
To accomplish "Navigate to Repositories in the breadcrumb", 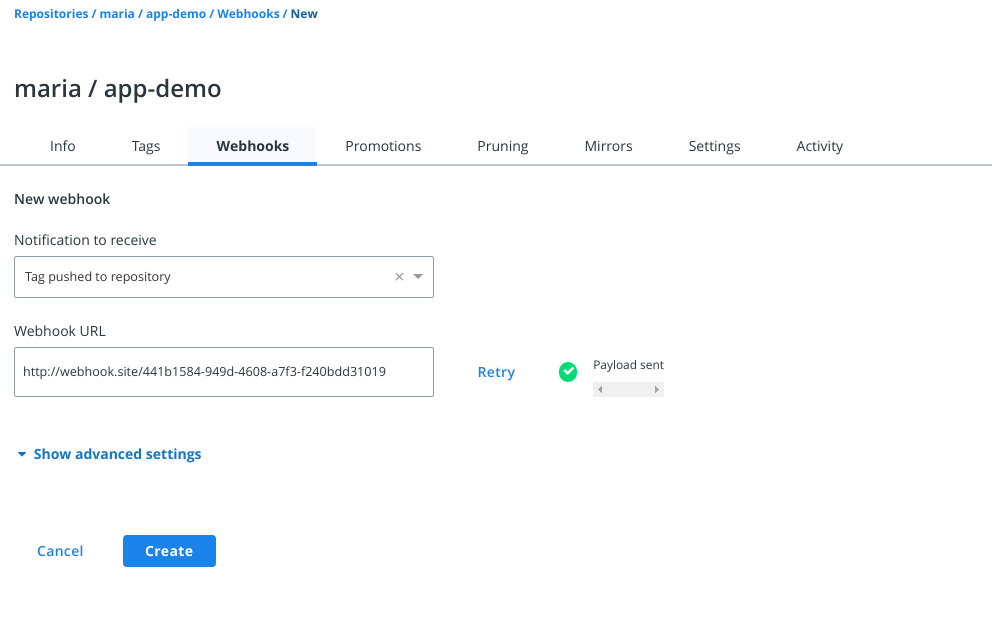I will (51, 14).
